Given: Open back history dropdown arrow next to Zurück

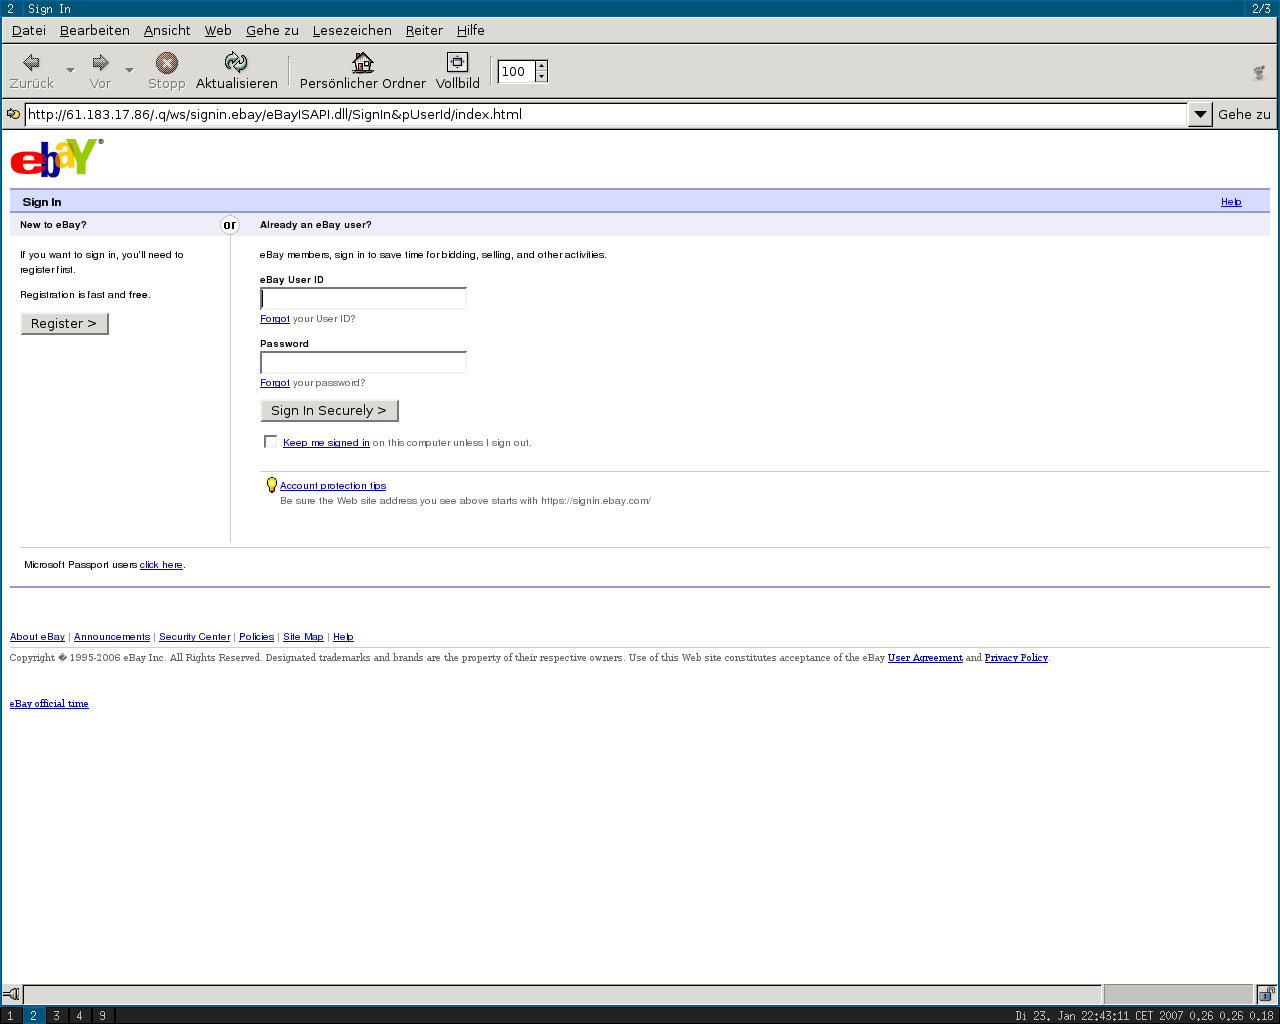Looking at the screenshot, I should tap(70, 70).
